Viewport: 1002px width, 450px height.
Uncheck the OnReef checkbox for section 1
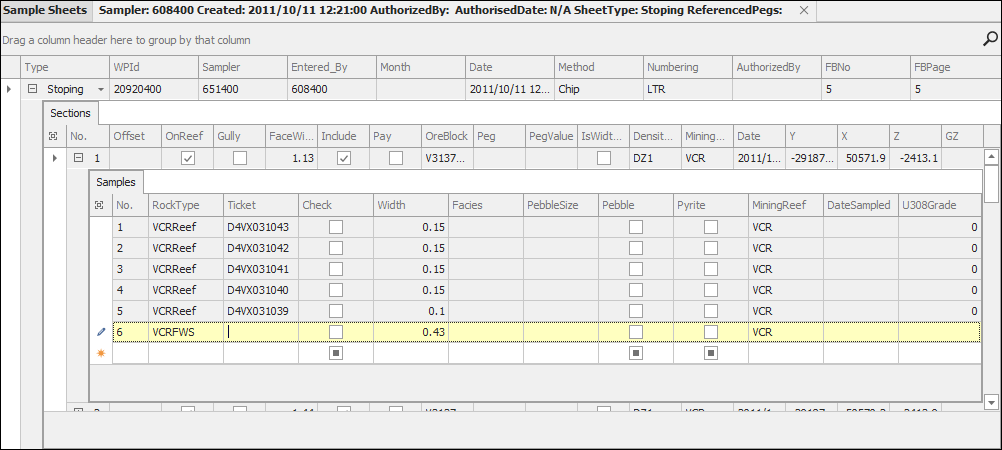point(187,158)
